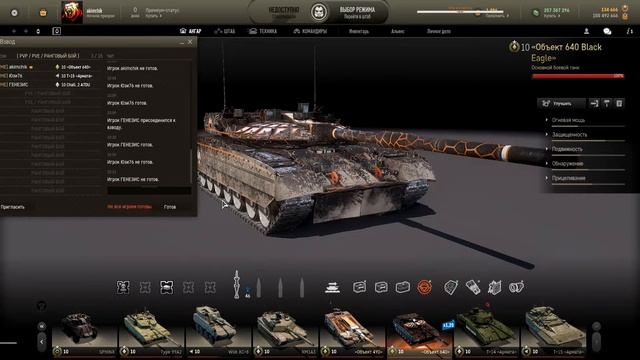Screen dimensions: 640x360
Task: Click the Пригласить invite button
Action: 12,207
